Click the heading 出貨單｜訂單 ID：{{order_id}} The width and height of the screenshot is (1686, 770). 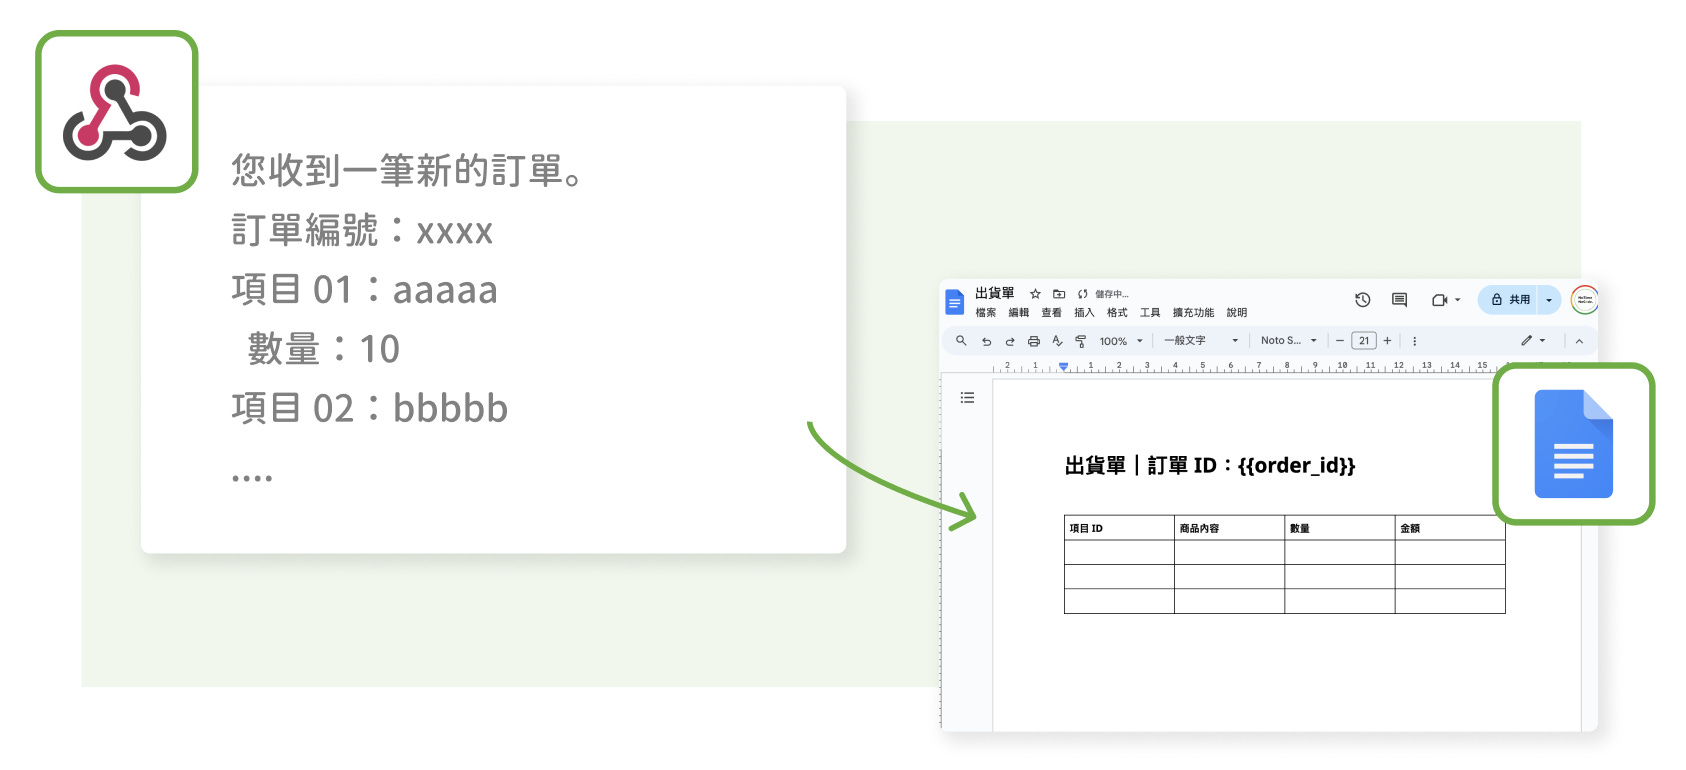1210,466
